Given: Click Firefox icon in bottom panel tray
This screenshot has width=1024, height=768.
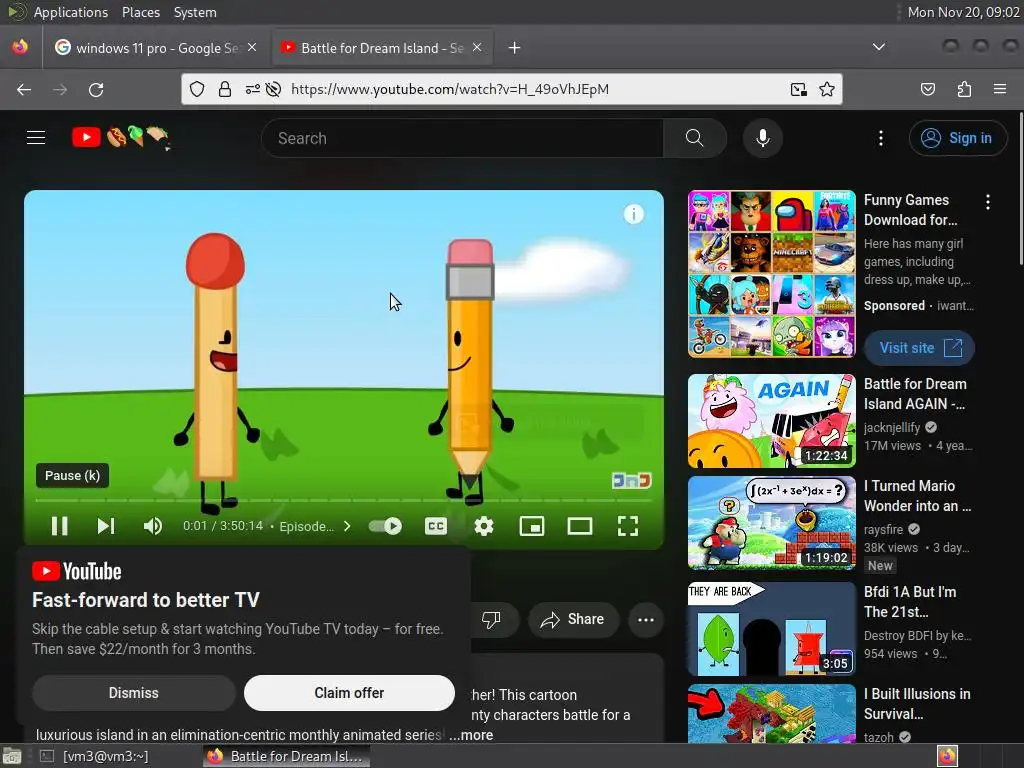Looking at the screenshot, I should pos(947,756).
